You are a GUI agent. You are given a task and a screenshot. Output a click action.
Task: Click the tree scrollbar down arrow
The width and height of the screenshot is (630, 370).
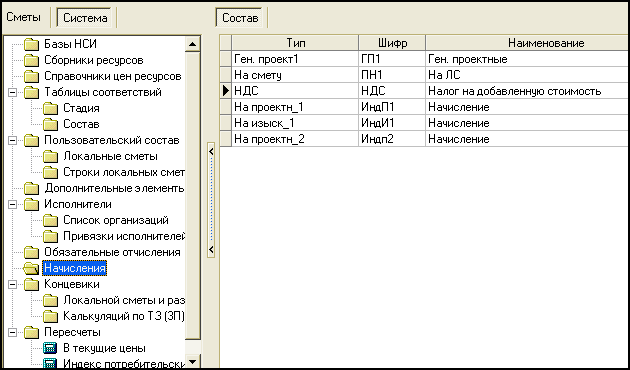192,362
